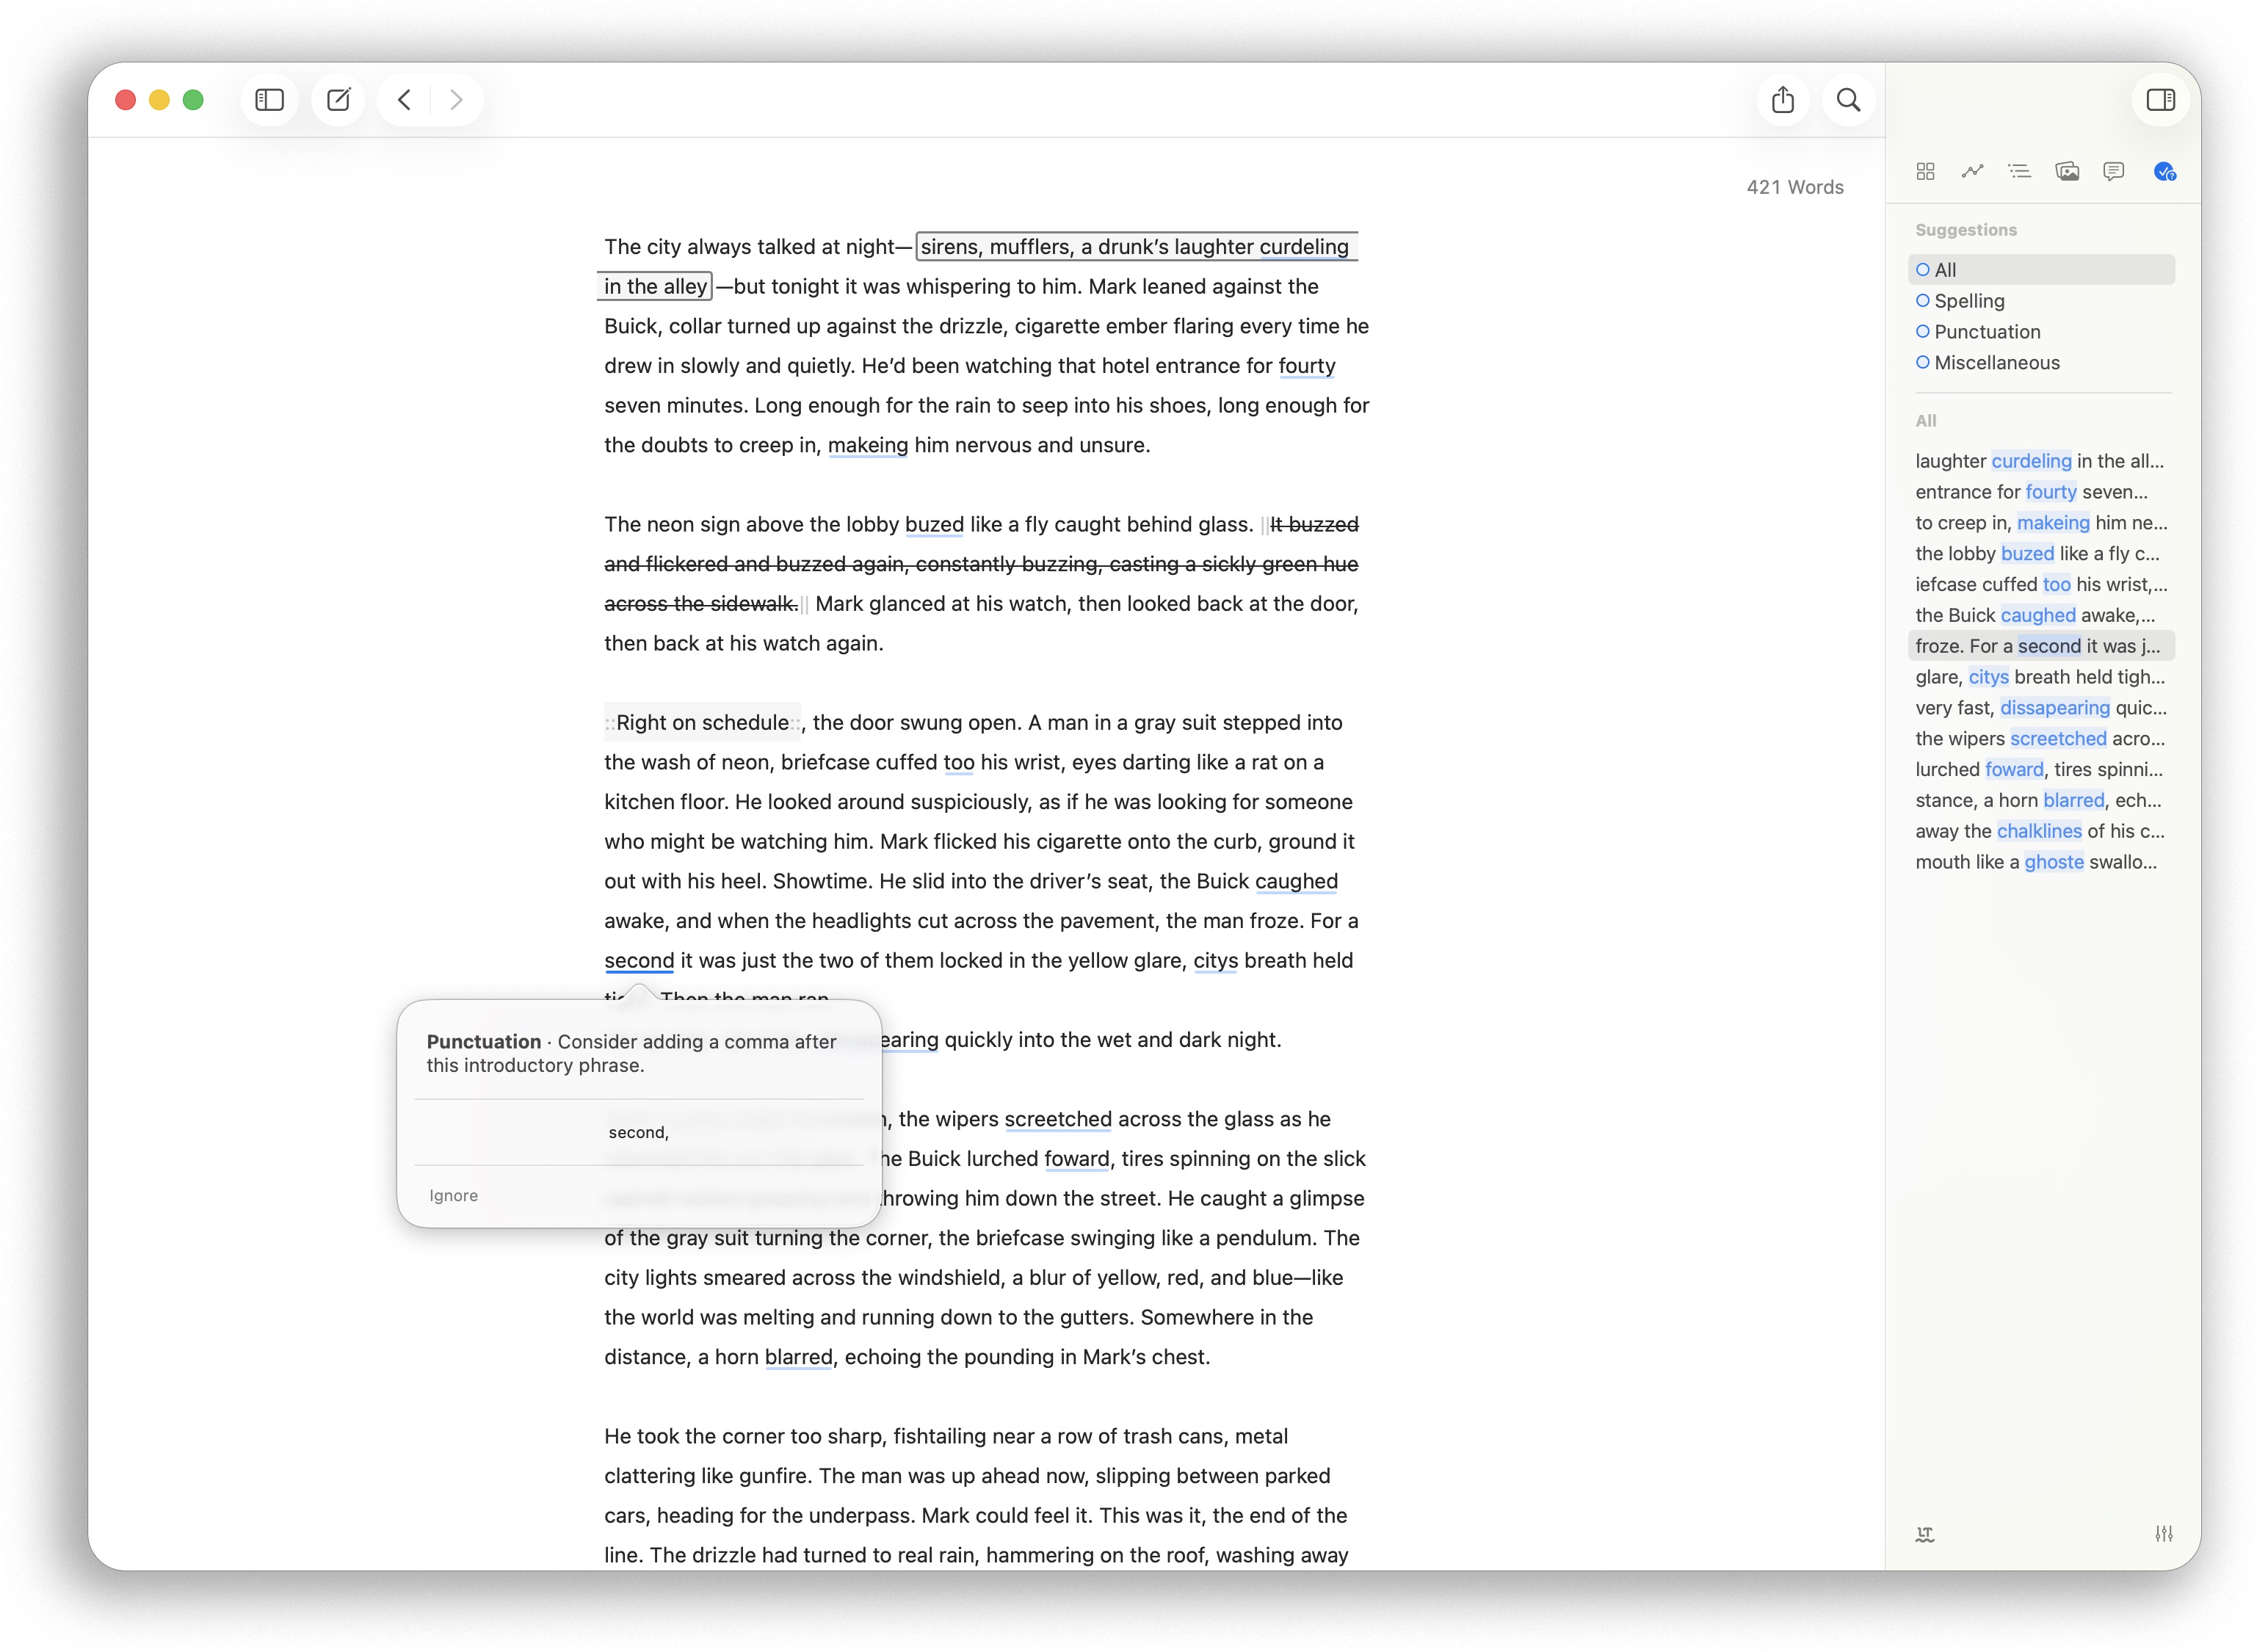Open the comments and notes tab
The image size is (2257, 1652).
pos(2113,171)
